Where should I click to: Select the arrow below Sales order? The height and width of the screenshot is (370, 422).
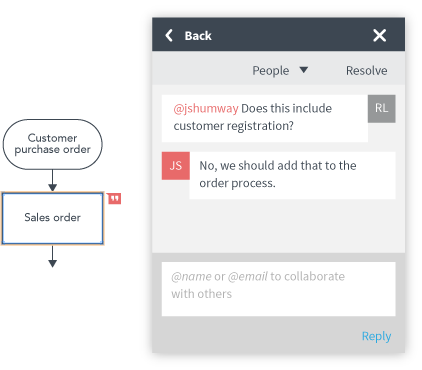tap(53, 257)
